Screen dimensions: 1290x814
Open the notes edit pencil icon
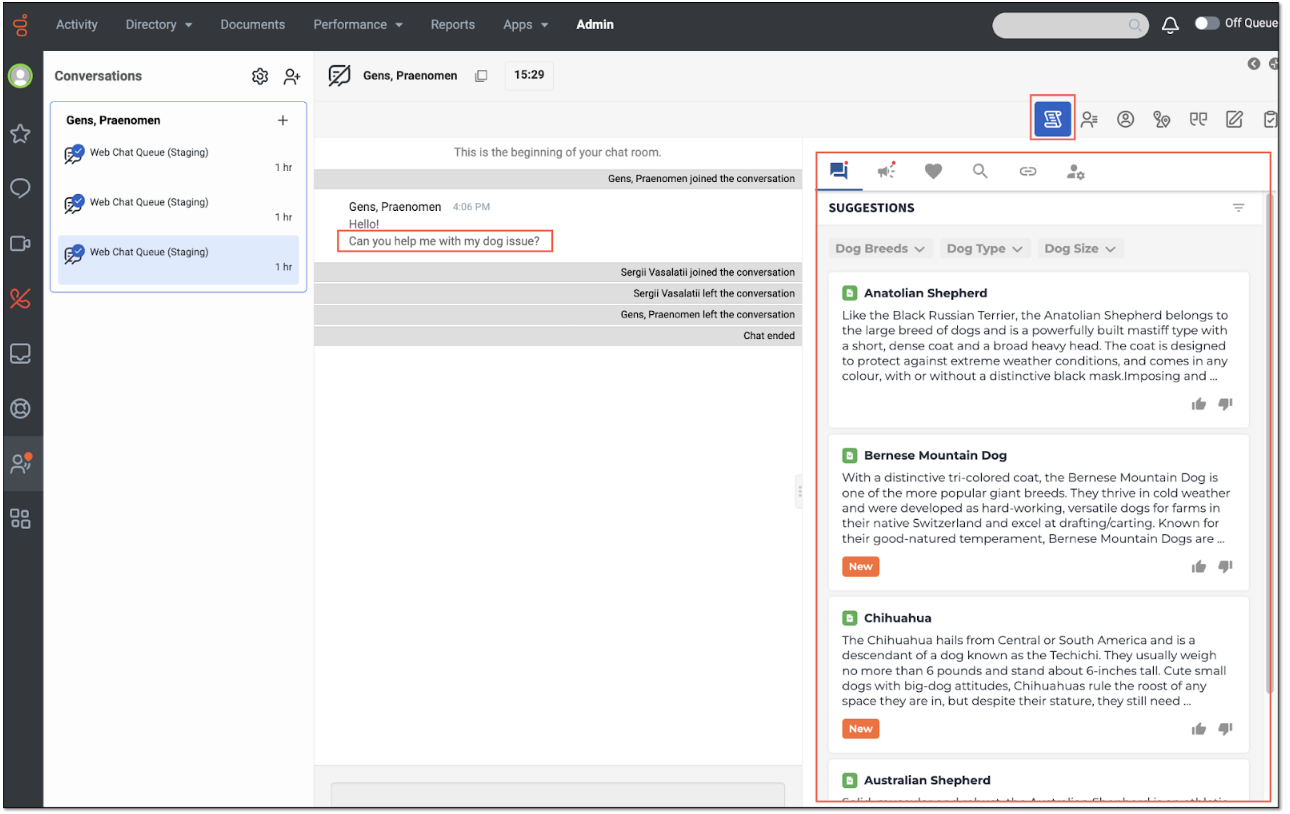point(1234,120)
